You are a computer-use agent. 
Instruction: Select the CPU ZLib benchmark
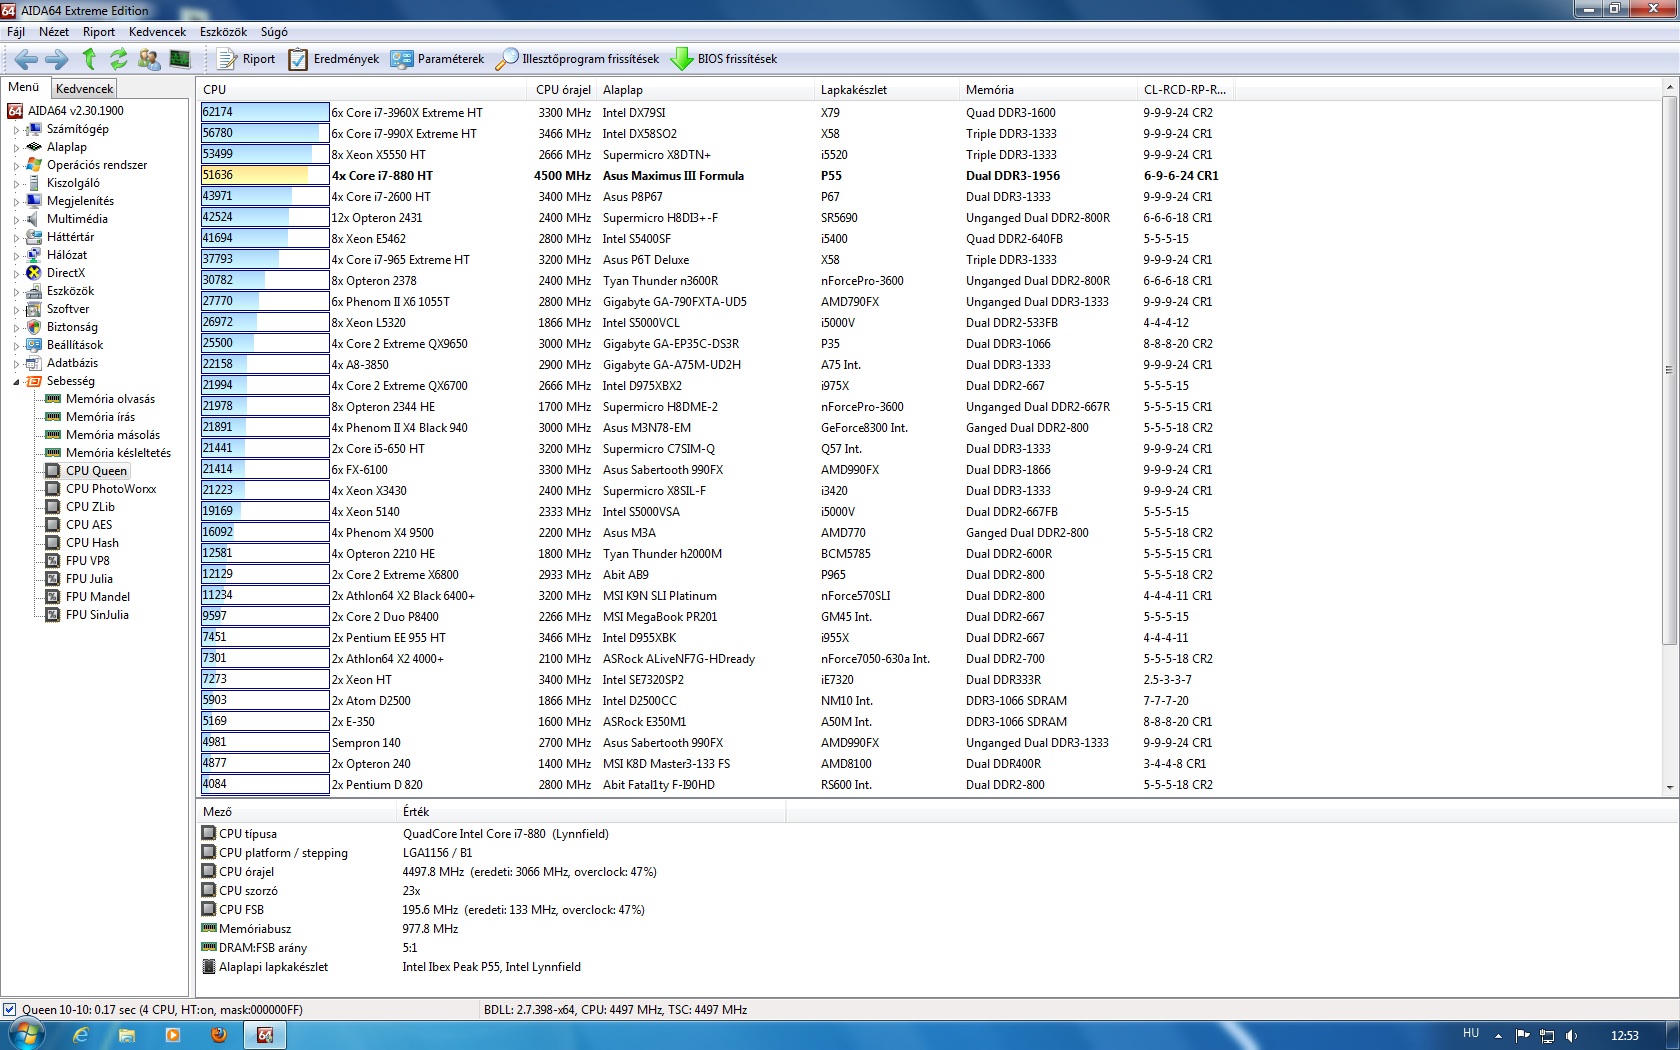coord(90,507)
